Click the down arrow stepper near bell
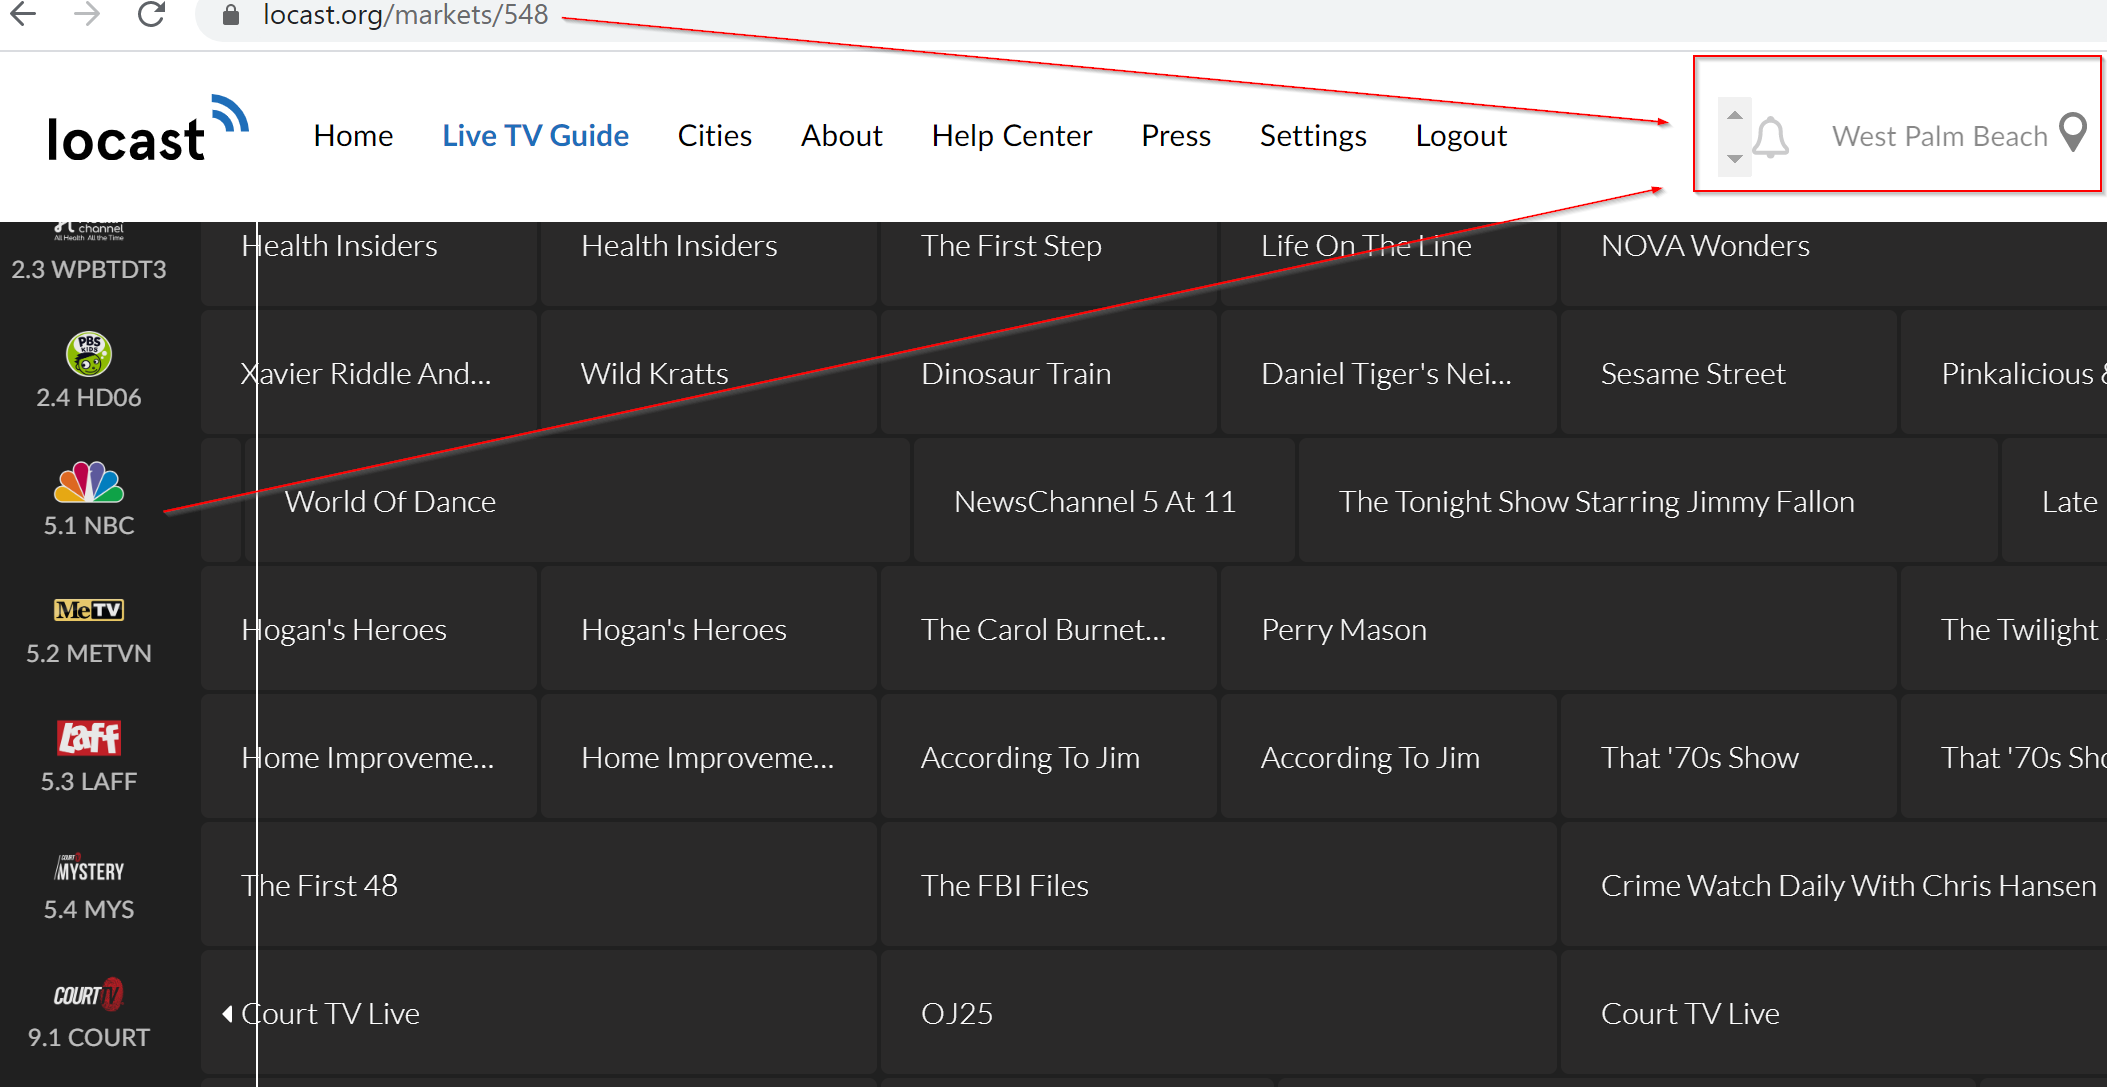This screenshot has height=1087, width=2107. coord(1735,159)
